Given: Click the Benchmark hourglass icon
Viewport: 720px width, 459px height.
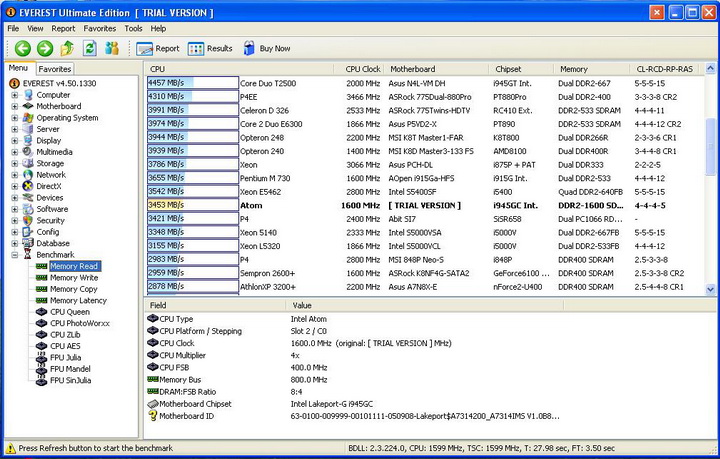Looking at the screenshot, I should (x=28, y=255).
